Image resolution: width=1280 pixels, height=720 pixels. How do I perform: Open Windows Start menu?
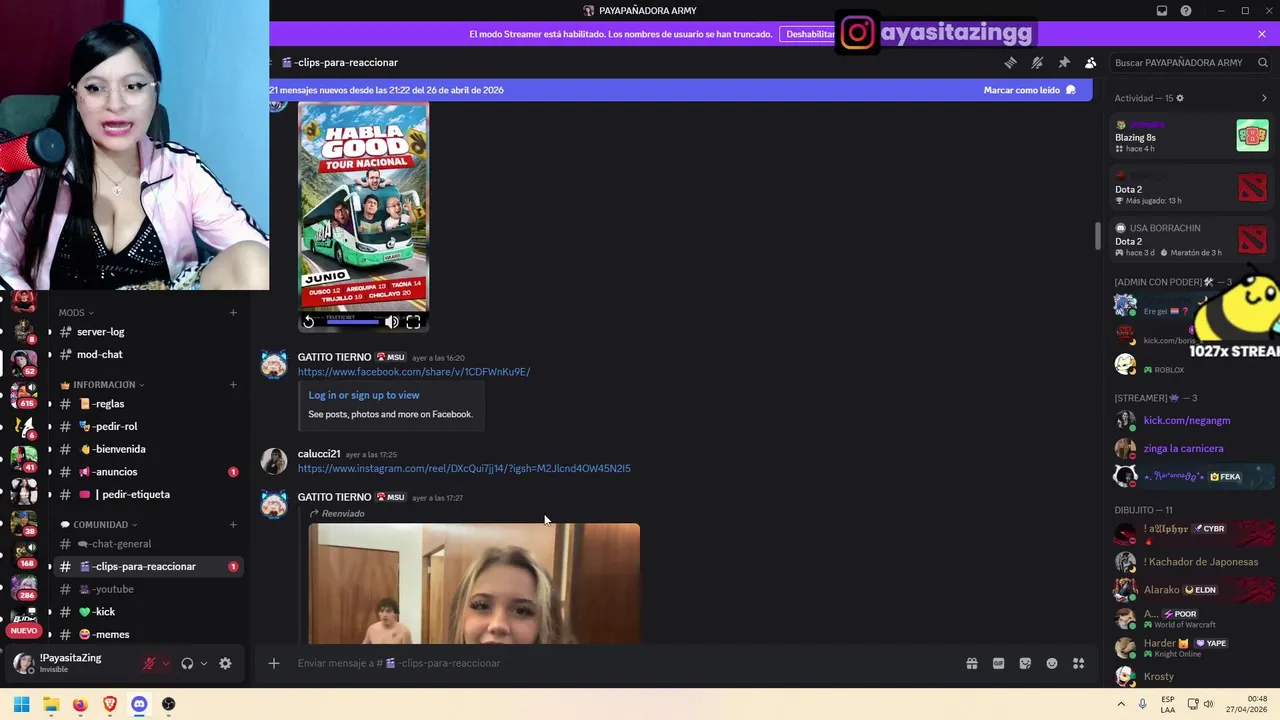(21, 704)
